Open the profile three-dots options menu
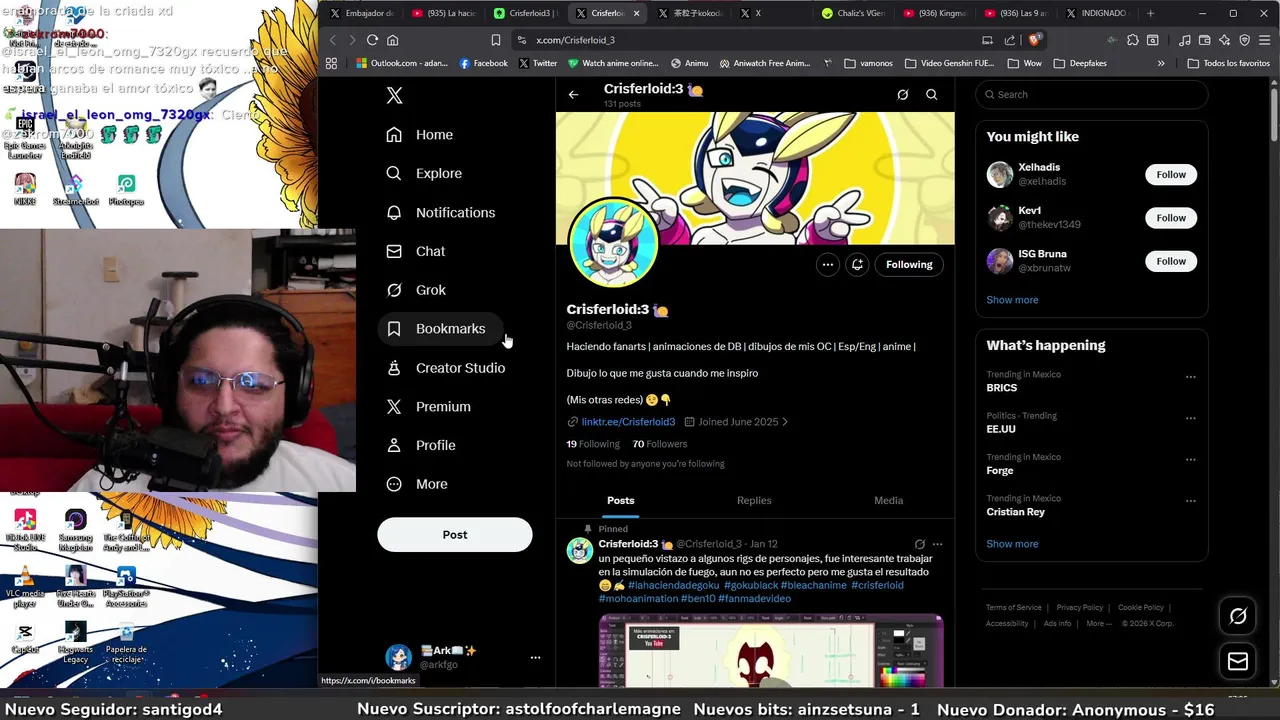The width and height of the screenshot is (1280, 720). [827, 265]
